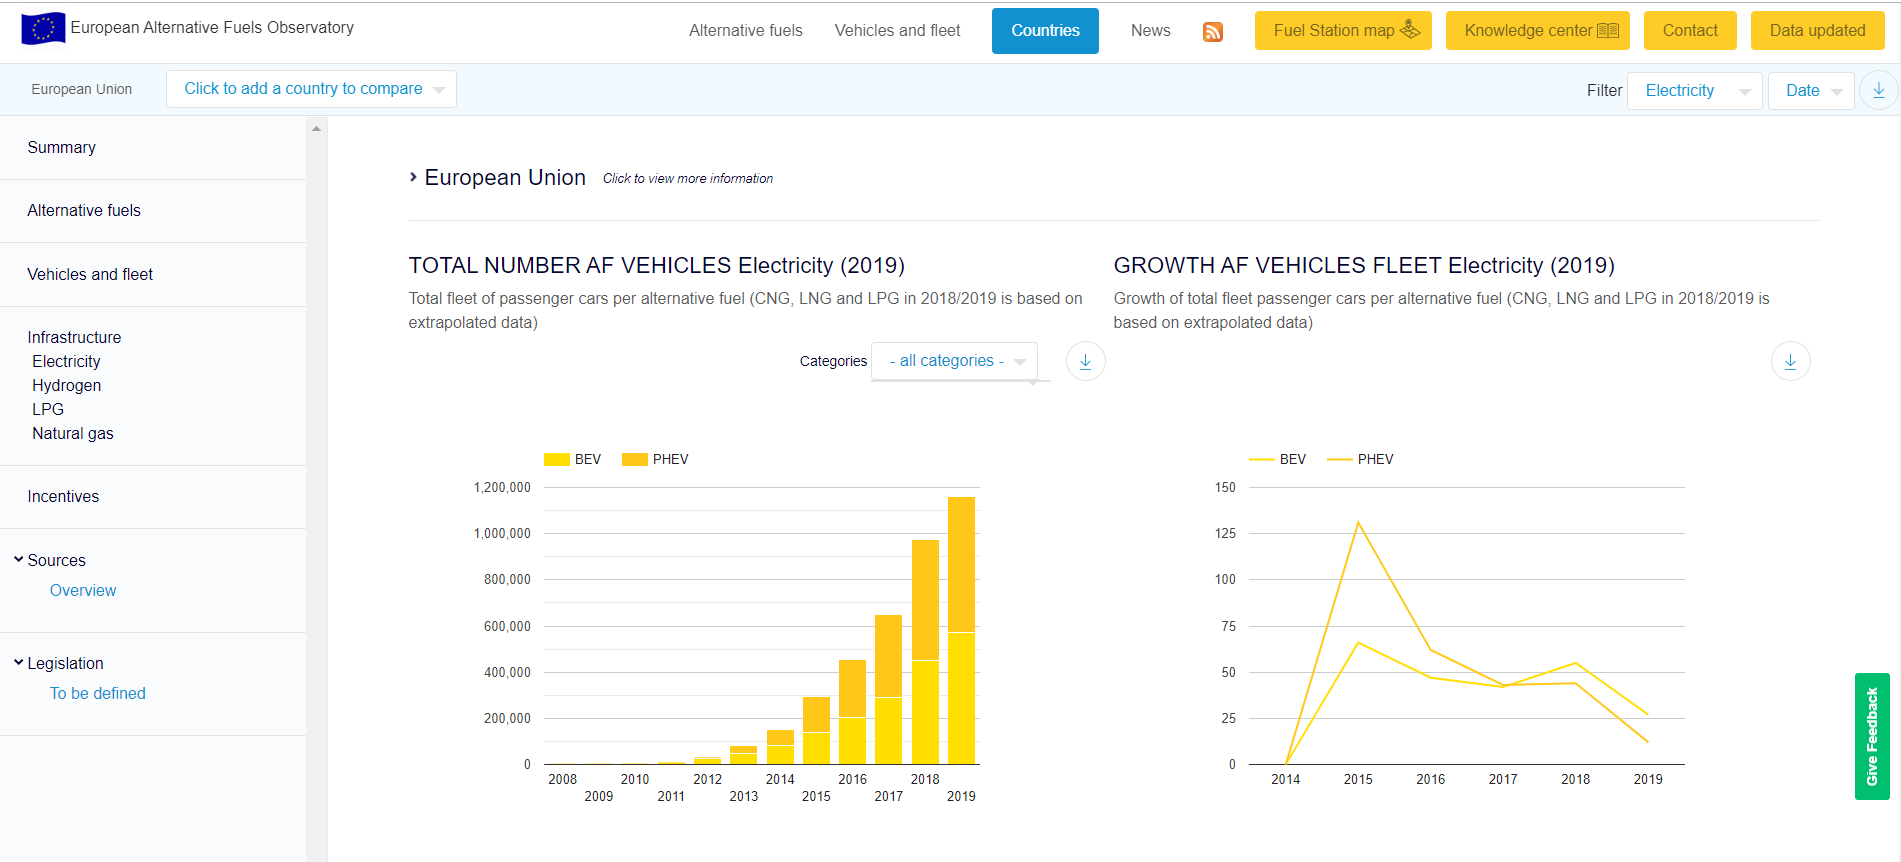
Task: Open the Alternative fuels top menu
Action: [x=745, y=31]
